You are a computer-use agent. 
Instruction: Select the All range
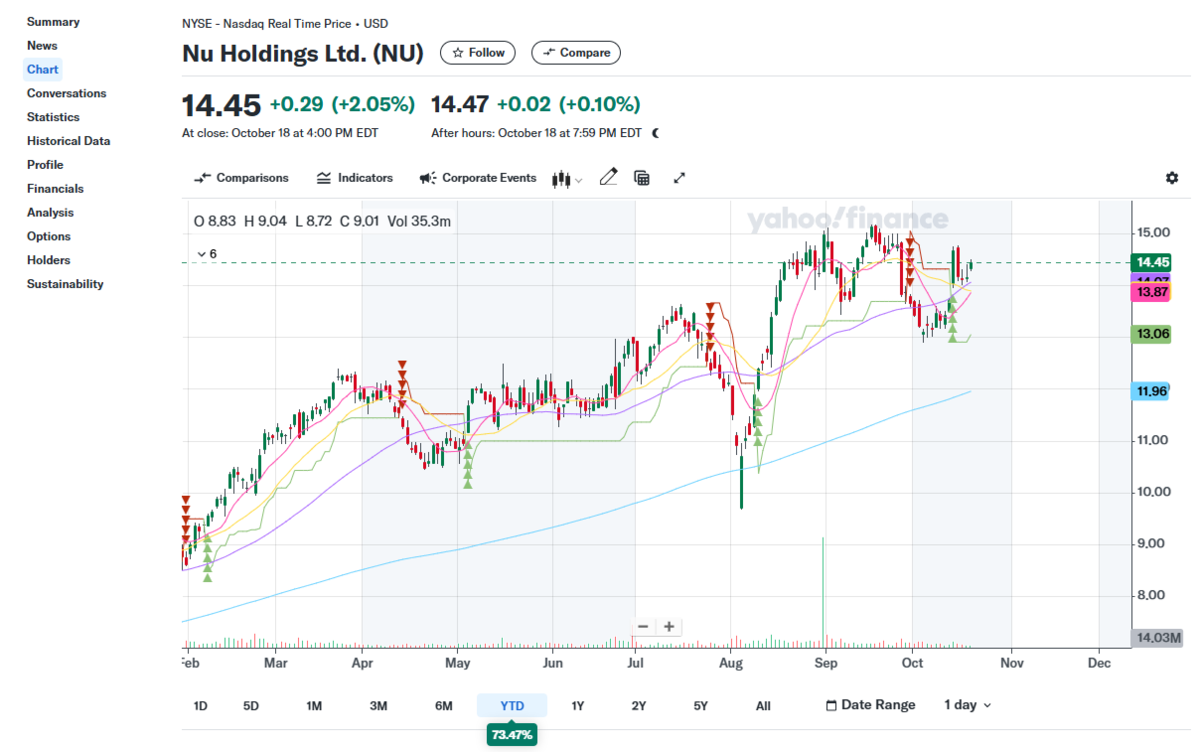763,706
